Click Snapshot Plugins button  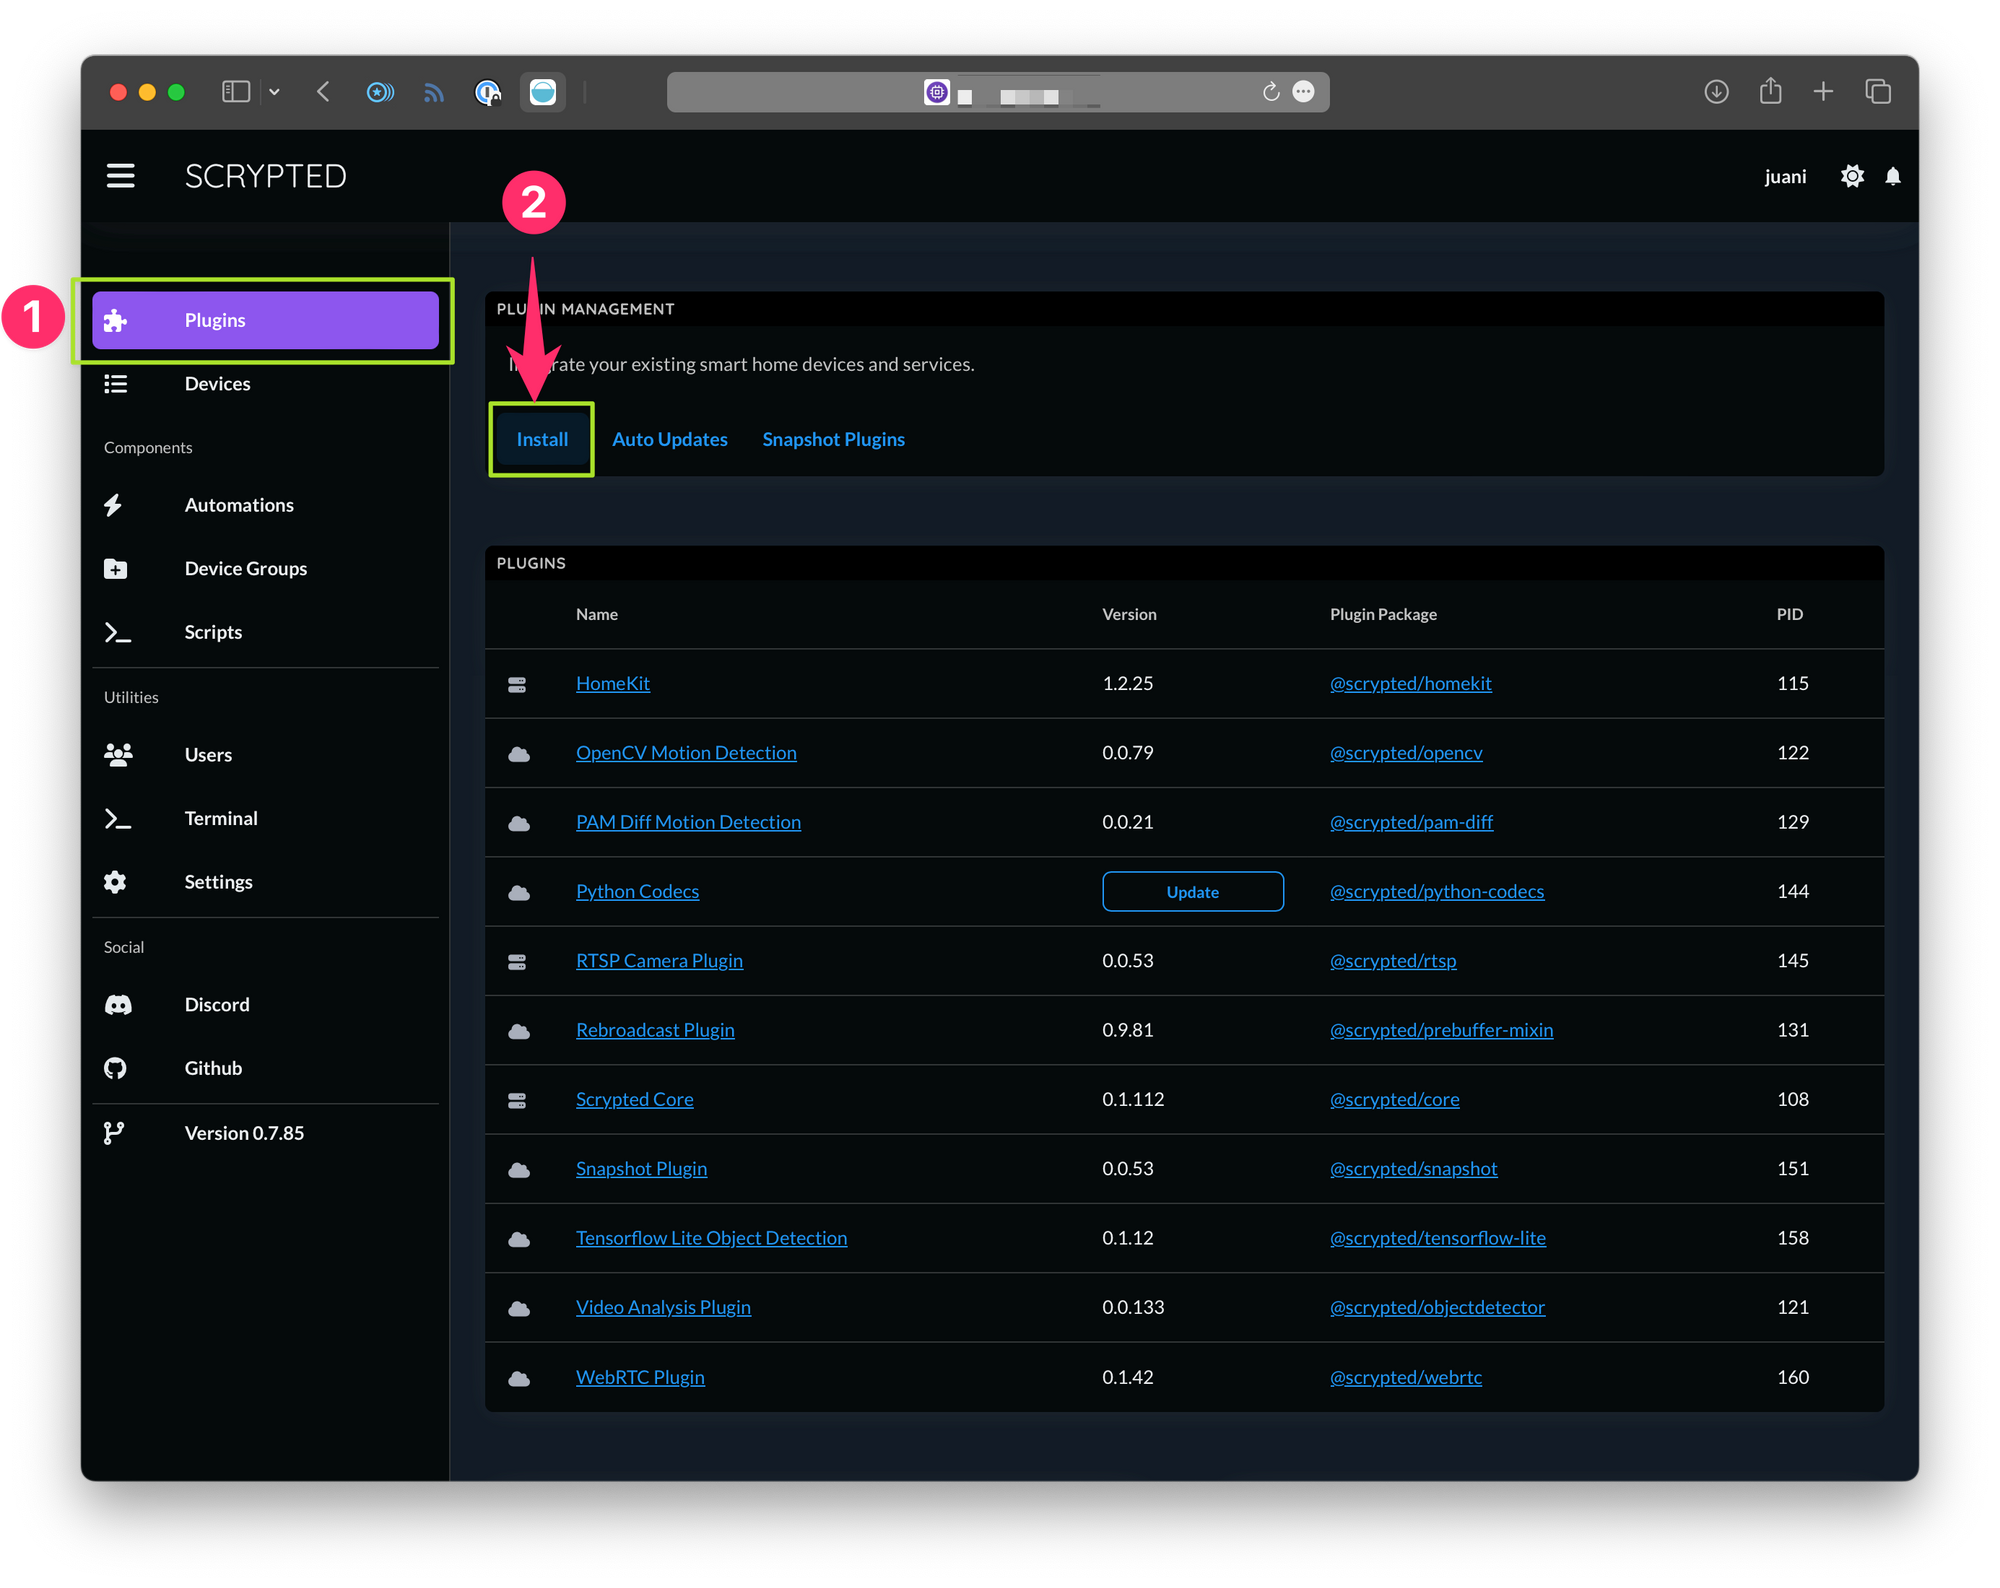click(x=833, y=440)
